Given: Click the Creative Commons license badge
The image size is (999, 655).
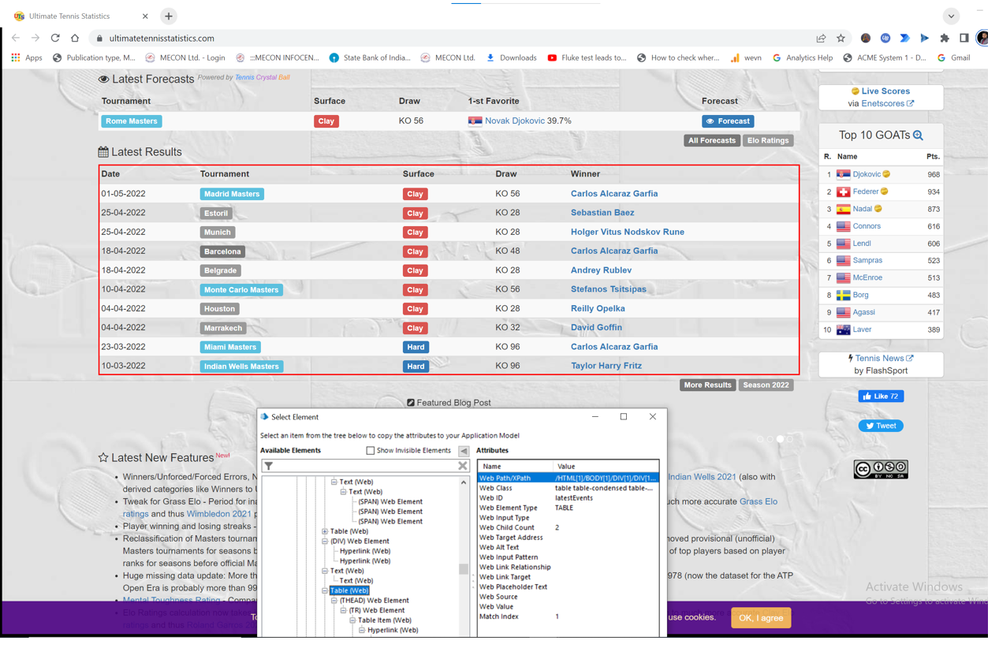Looking at the screenshot, I should 880,469.
